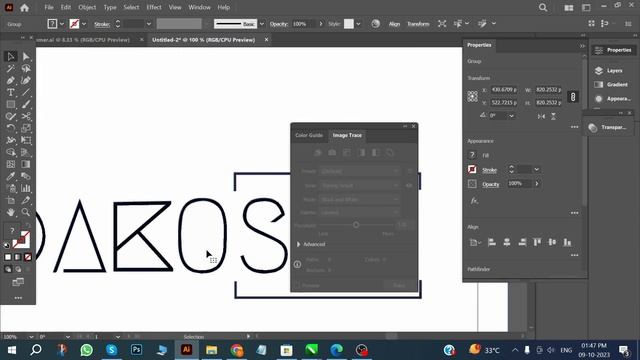Screen dimensions: 640x360
Task: Select the Line Segment tool
Action: [x=26, y=92]
